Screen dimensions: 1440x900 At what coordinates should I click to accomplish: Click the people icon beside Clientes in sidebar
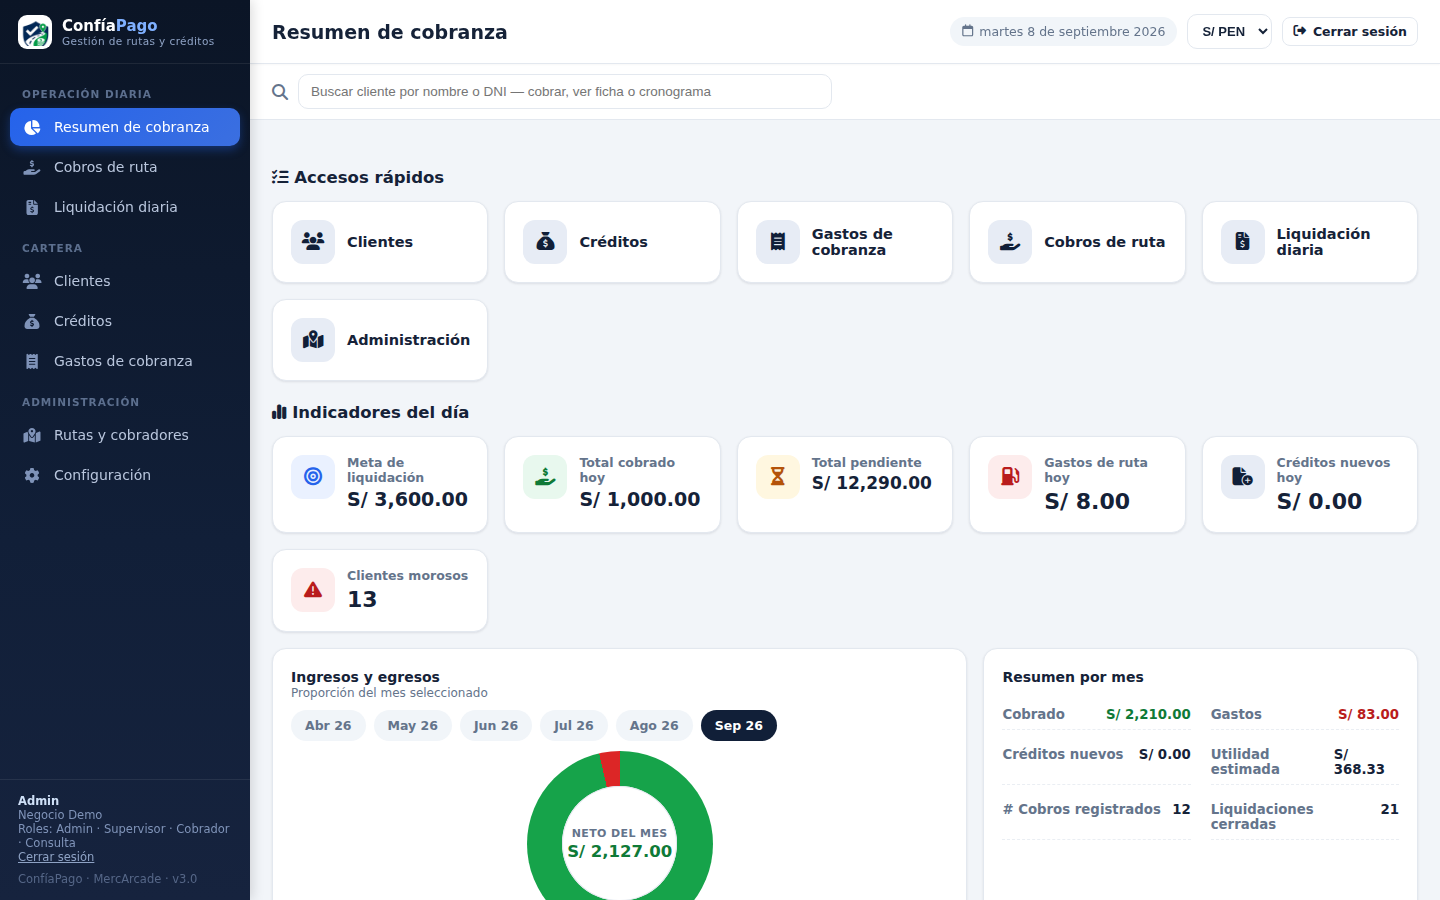pyautogui.click(x=32, y=281)
